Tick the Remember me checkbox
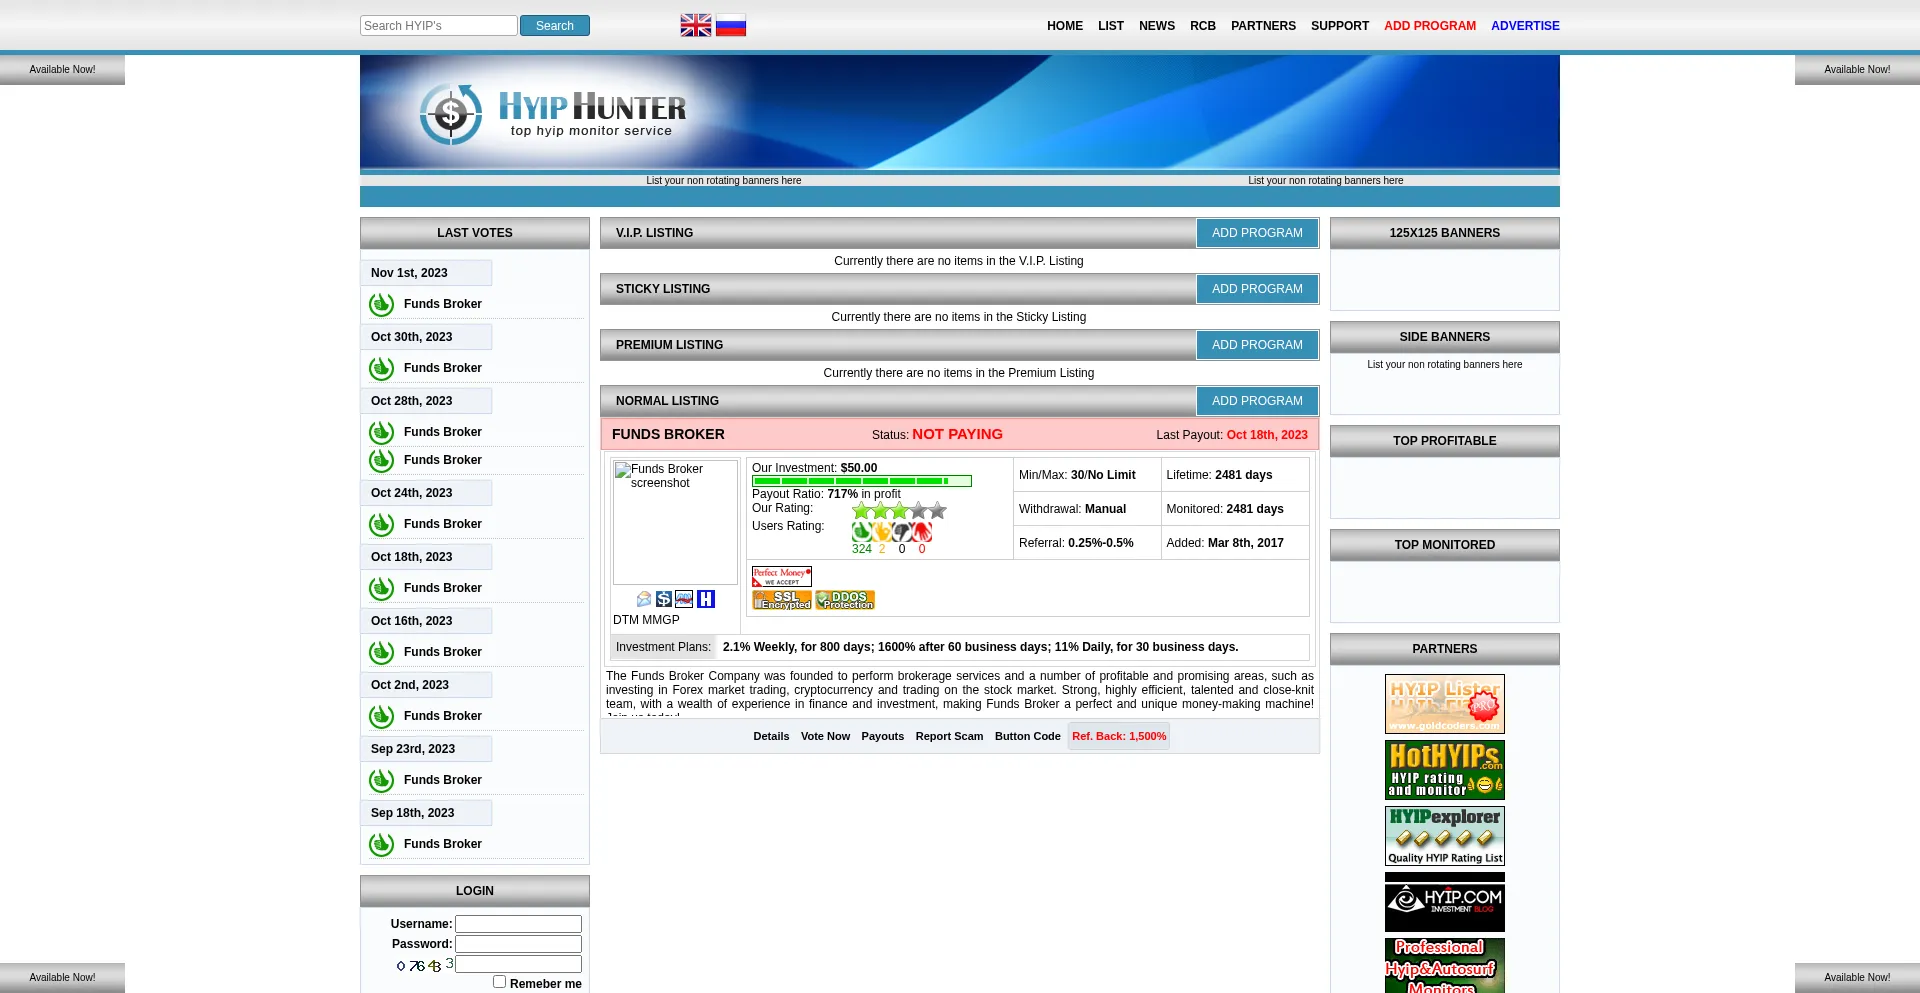1920x993 pixels. [499, 982]
